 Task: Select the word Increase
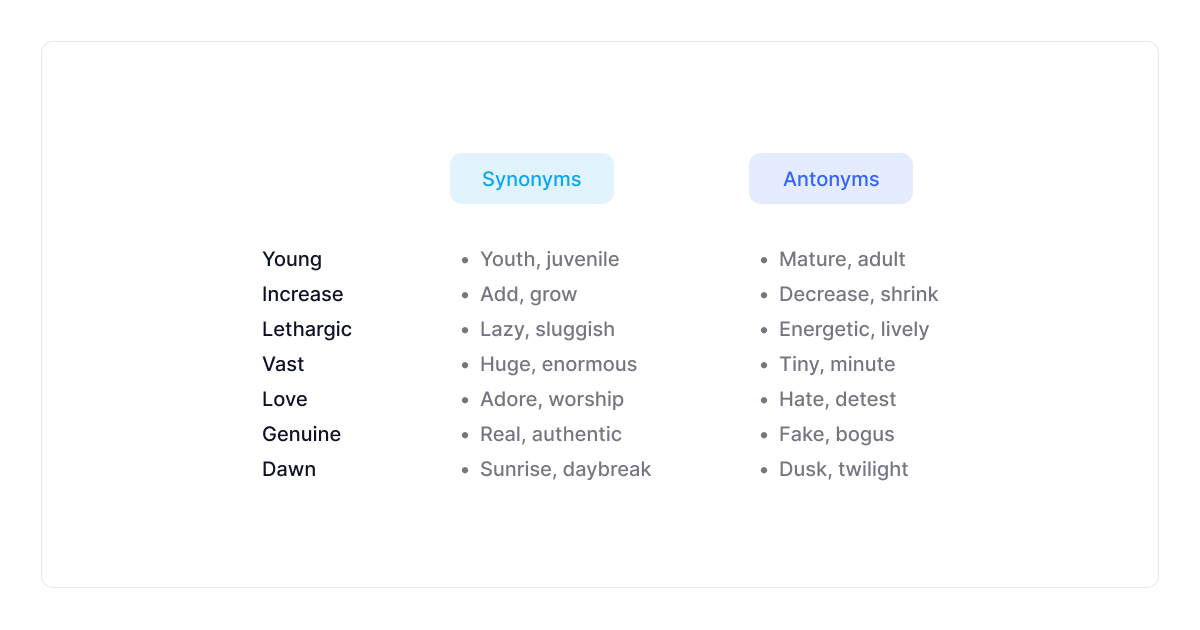coord(302,294)
